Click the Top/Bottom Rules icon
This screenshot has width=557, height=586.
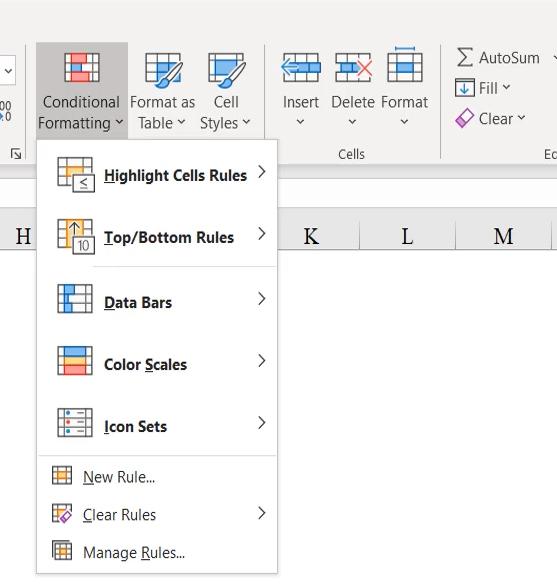pos(76,237)
